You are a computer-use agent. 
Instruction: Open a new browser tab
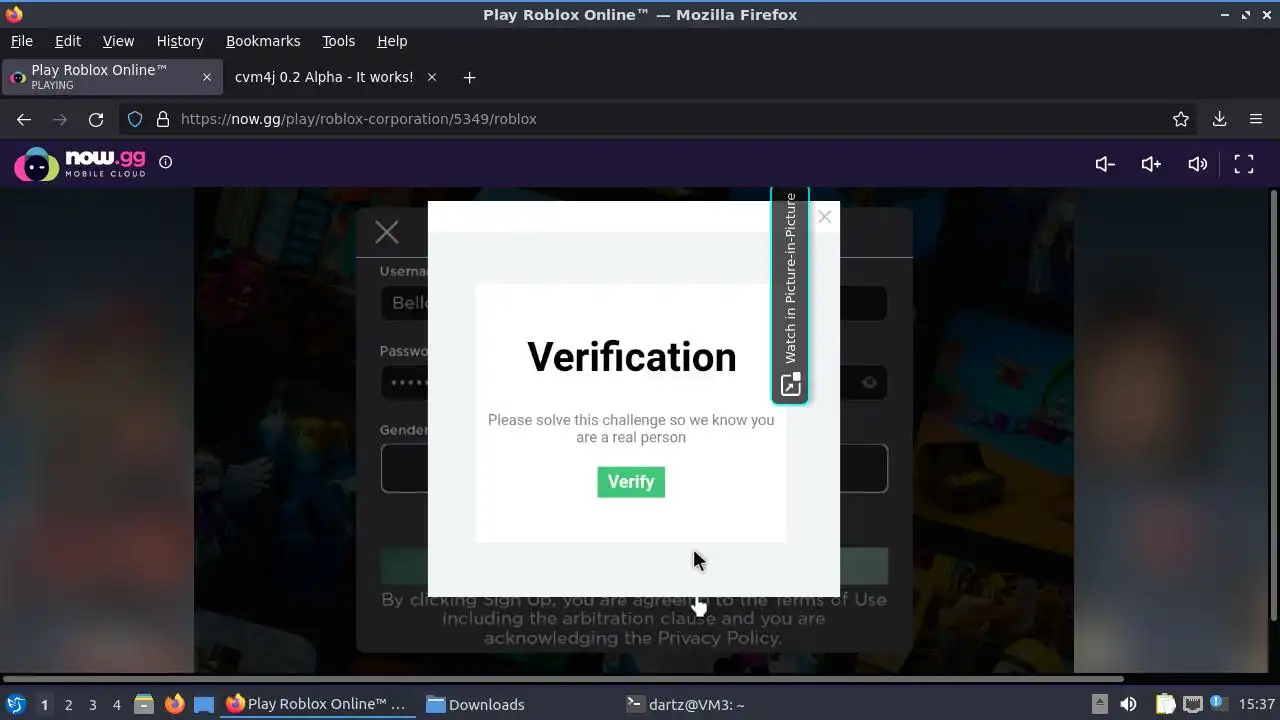(x=469, y=77)
